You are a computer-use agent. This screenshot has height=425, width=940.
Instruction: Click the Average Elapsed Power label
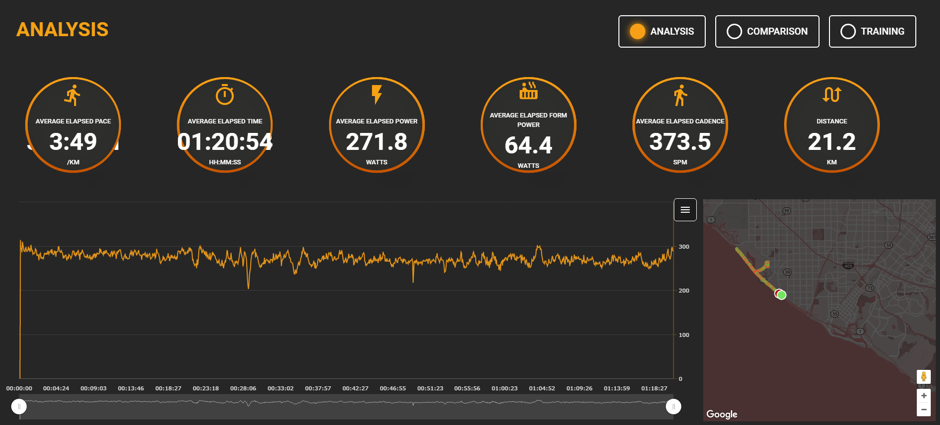point(376,121)
